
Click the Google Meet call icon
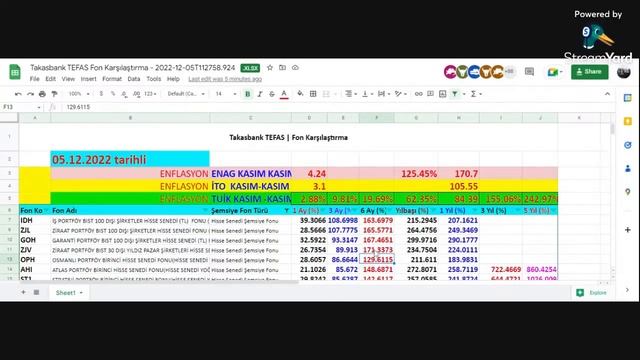(x=555, y=72)
